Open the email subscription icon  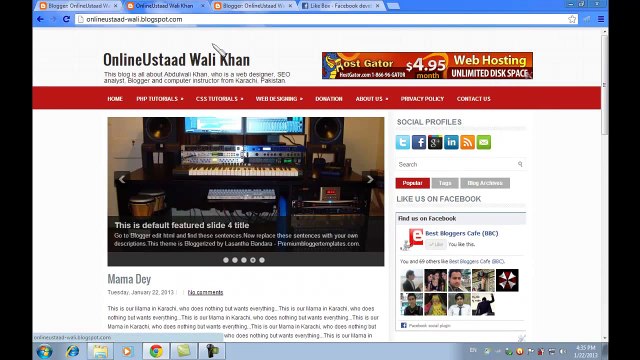click(484, 142)
